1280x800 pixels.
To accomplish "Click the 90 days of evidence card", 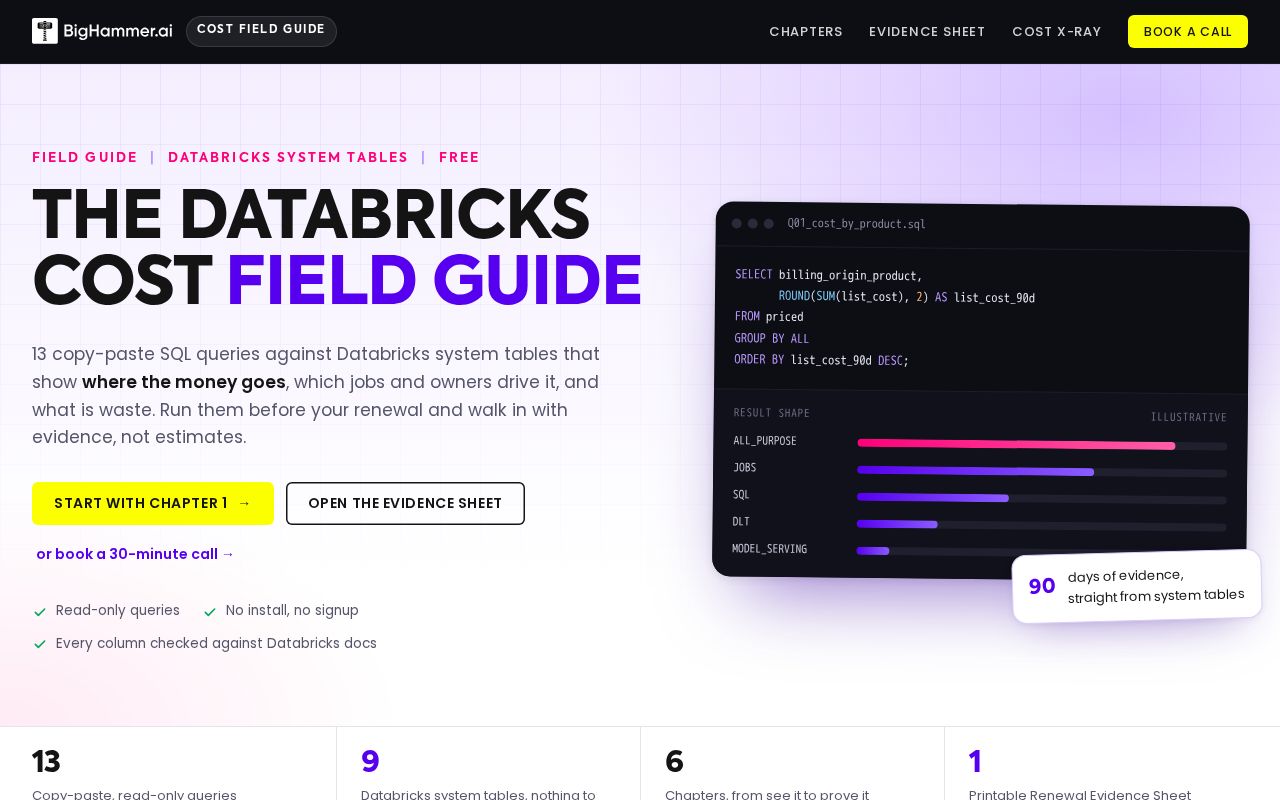I will point(1137,586).
